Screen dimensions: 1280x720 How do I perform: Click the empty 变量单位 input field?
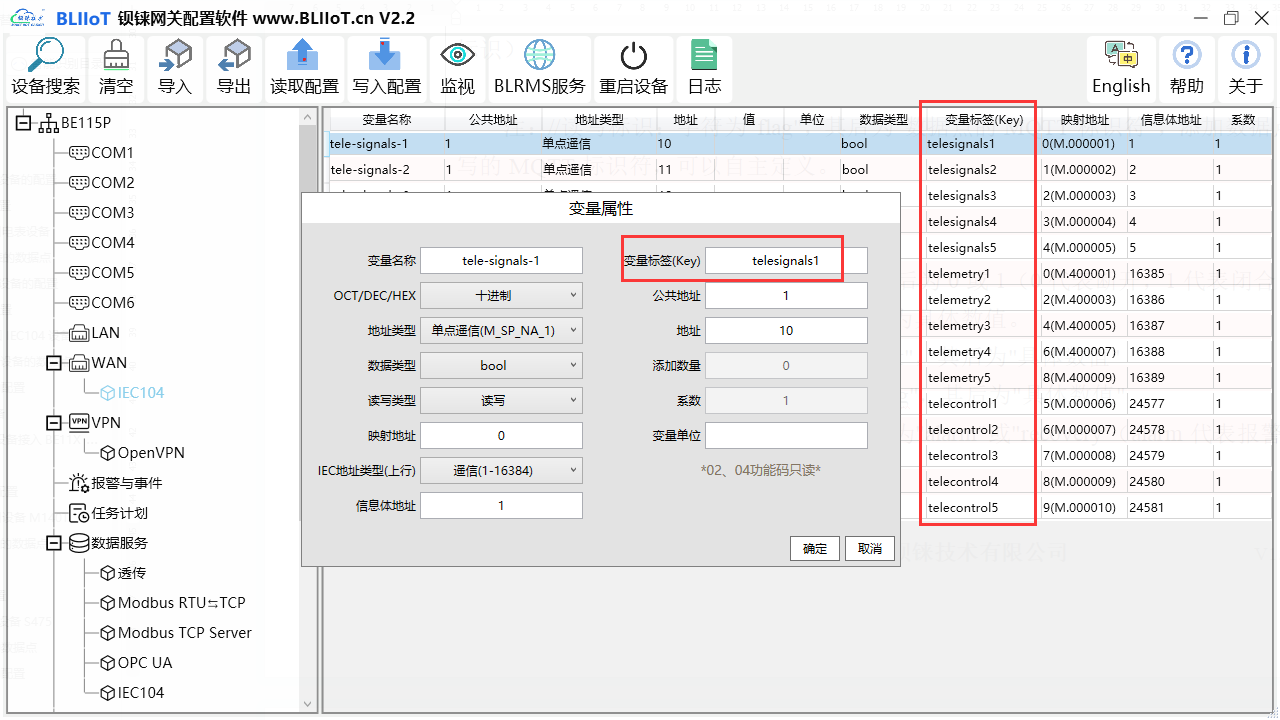point(786,436)
